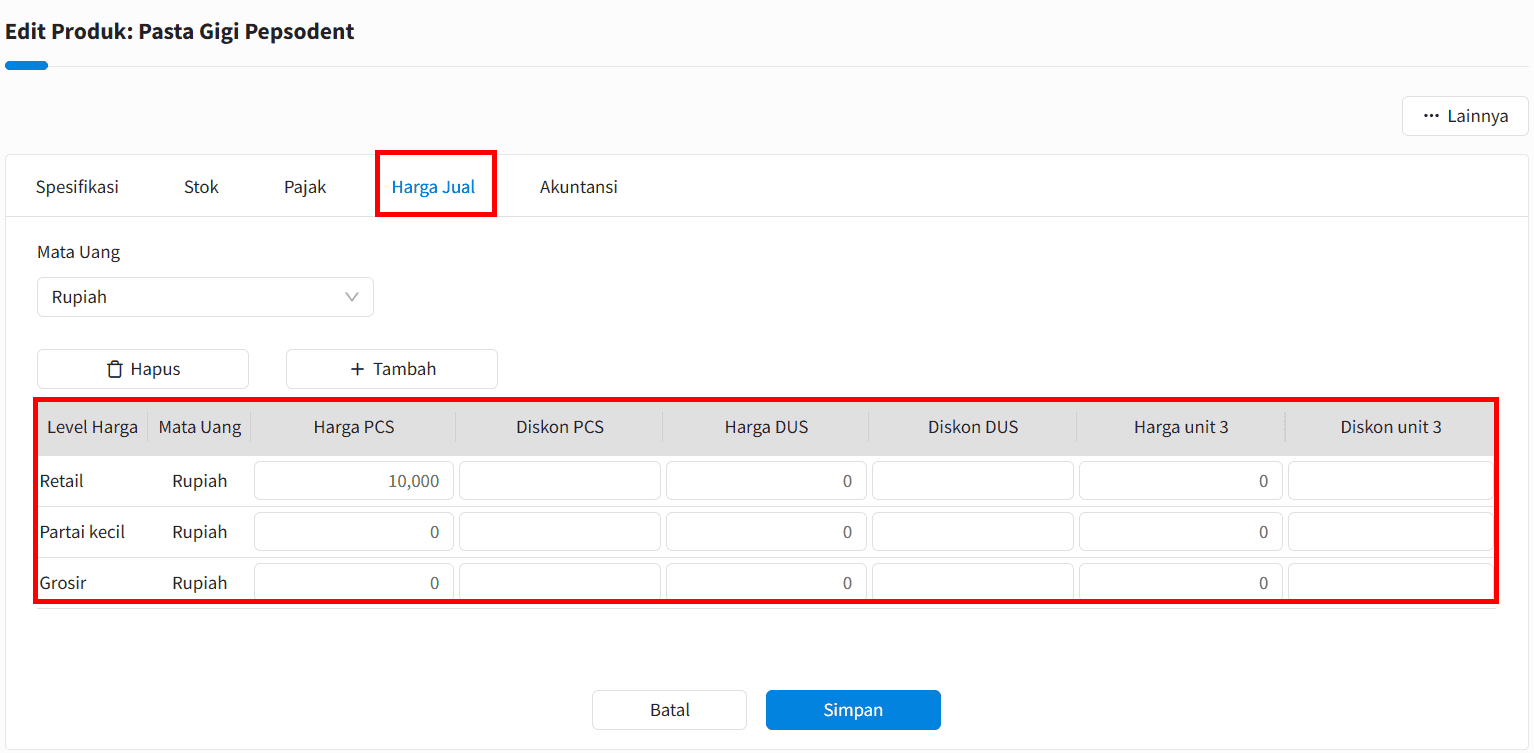Click Rupiah cell in Partai kecil row
Viewport: 1534px width, 753px height.
(x=200, y=532)
